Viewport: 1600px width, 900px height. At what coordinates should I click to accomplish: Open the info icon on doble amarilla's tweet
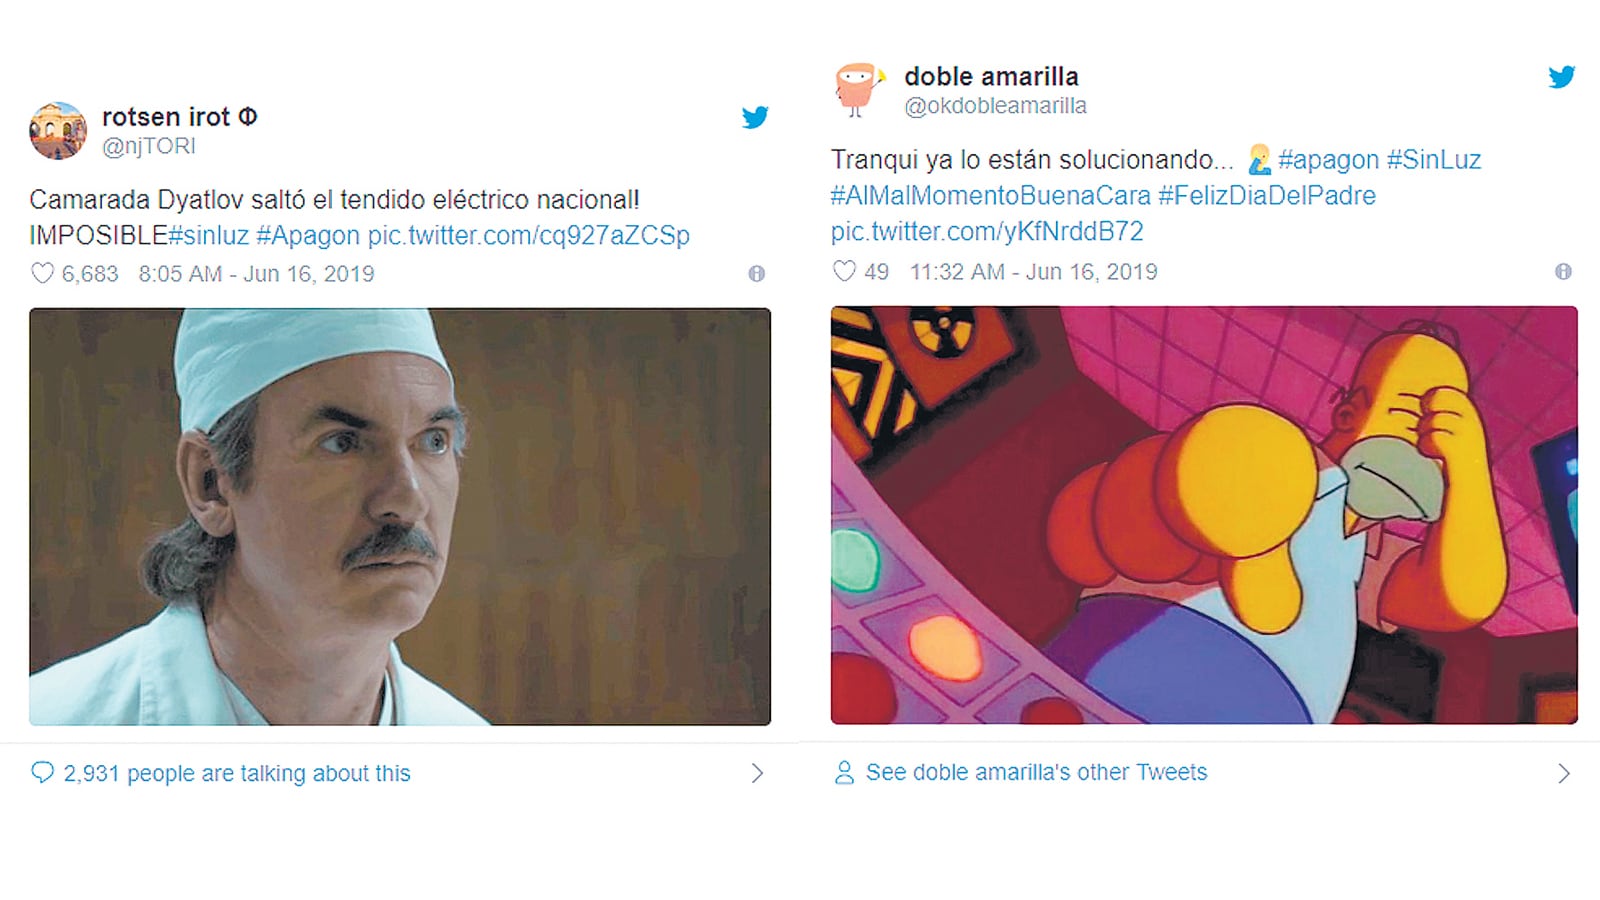1563,271
